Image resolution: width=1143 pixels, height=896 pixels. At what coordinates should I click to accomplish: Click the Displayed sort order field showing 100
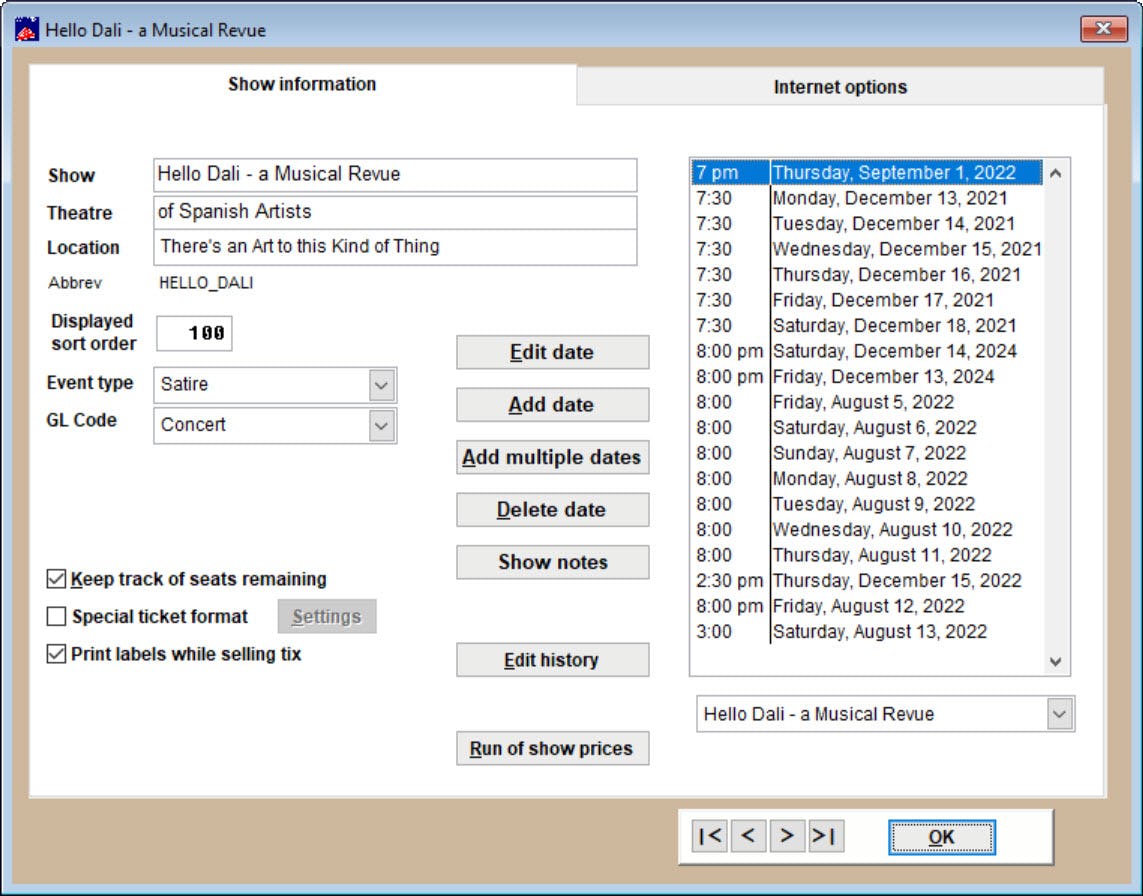click(193, 333)
